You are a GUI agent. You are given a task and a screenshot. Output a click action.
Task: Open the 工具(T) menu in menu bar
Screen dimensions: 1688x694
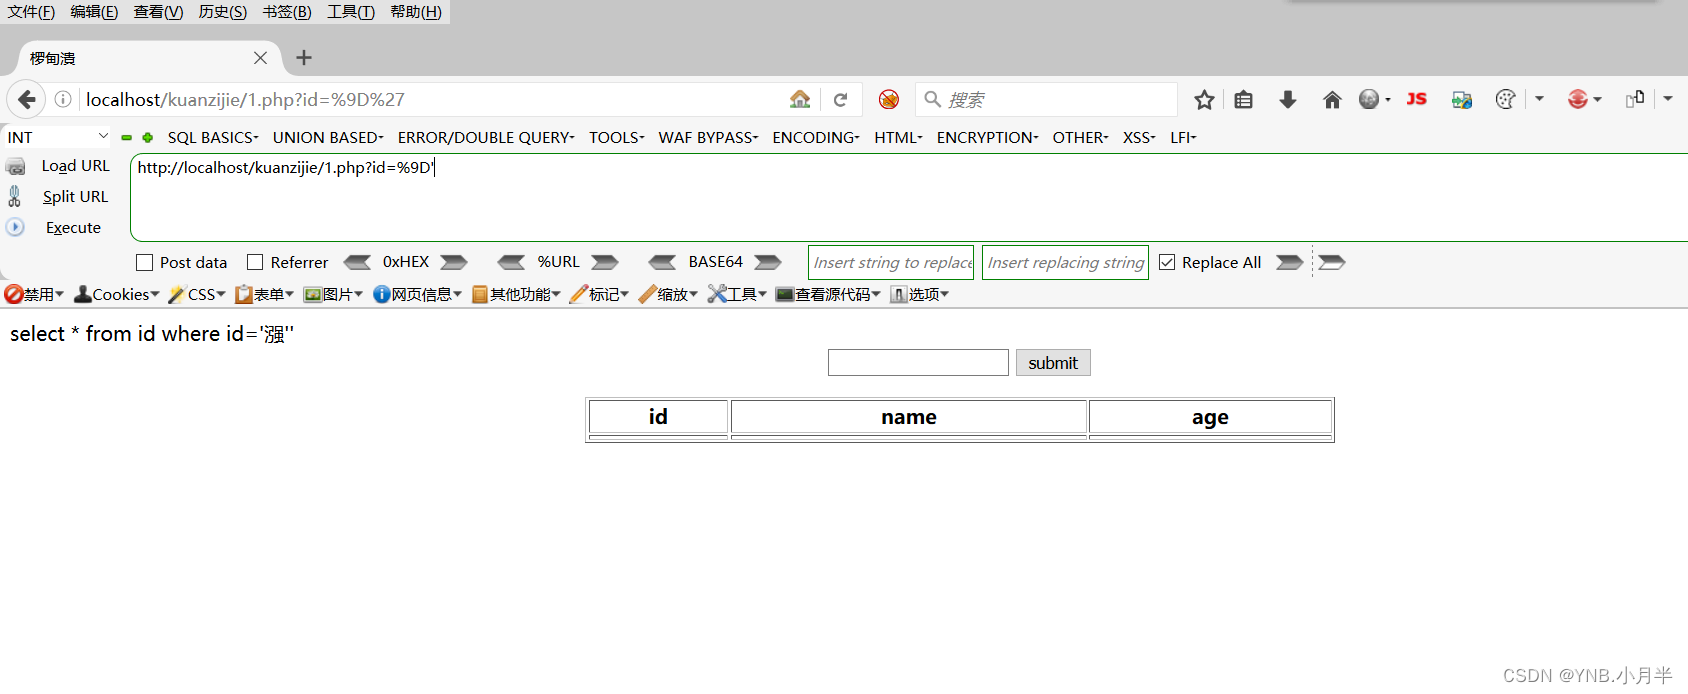351,12
